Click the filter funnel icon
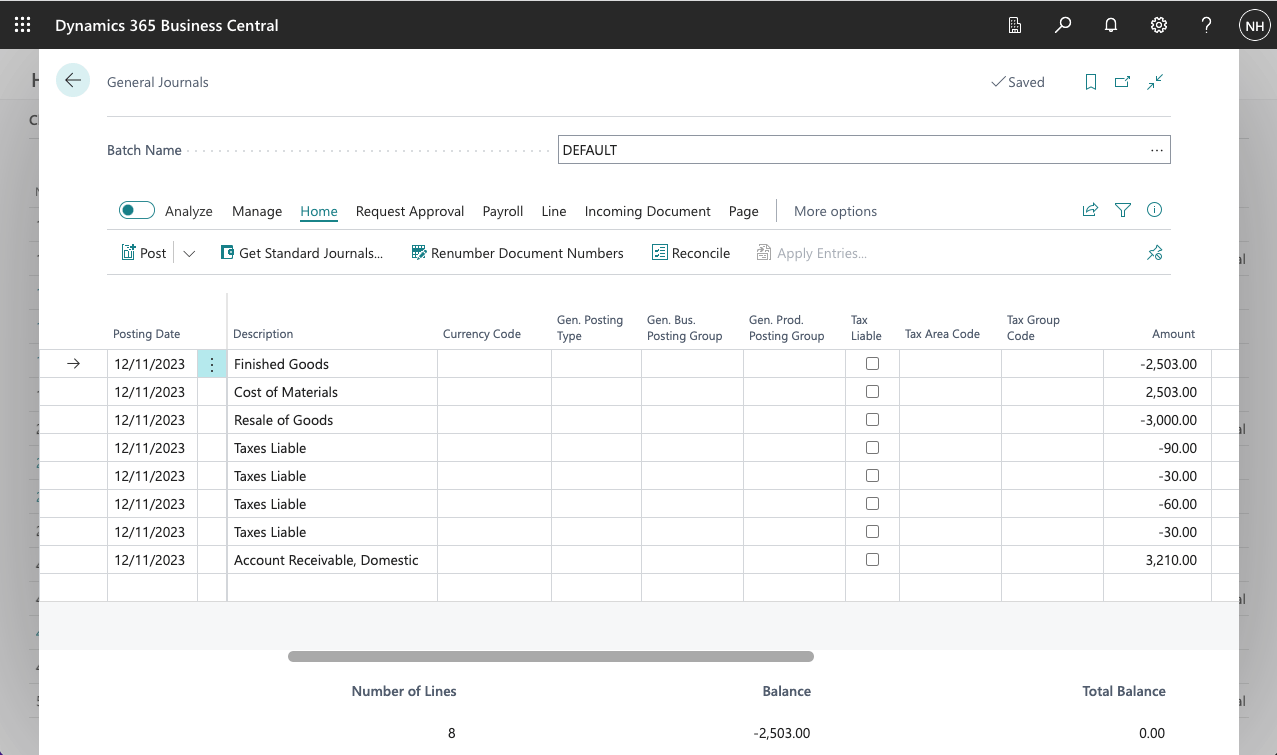 click(x=1123, y=210)
